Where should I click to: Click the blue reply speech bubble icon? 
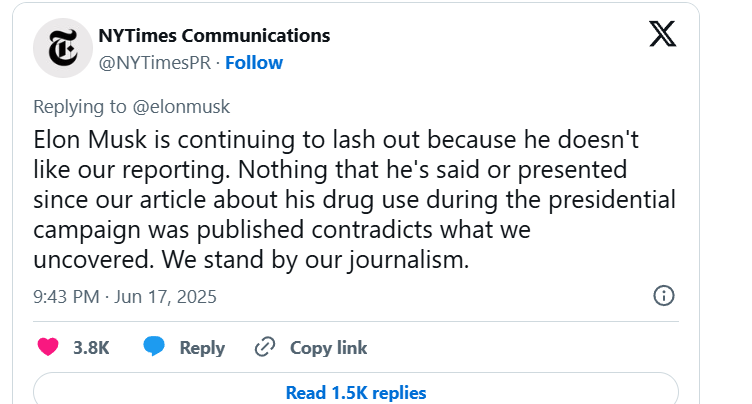(153, 348)
